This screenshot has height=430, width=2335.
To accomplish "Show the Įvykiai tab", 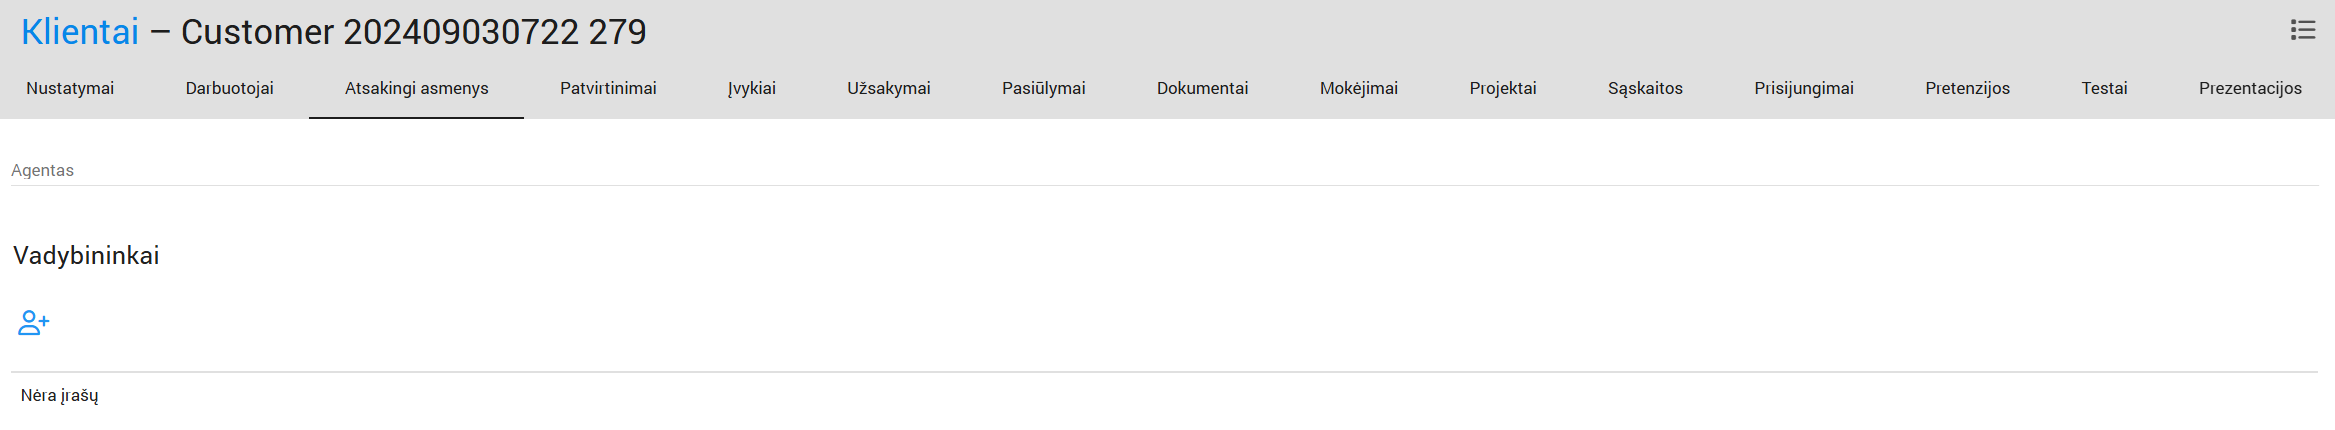I will [751, 88].
